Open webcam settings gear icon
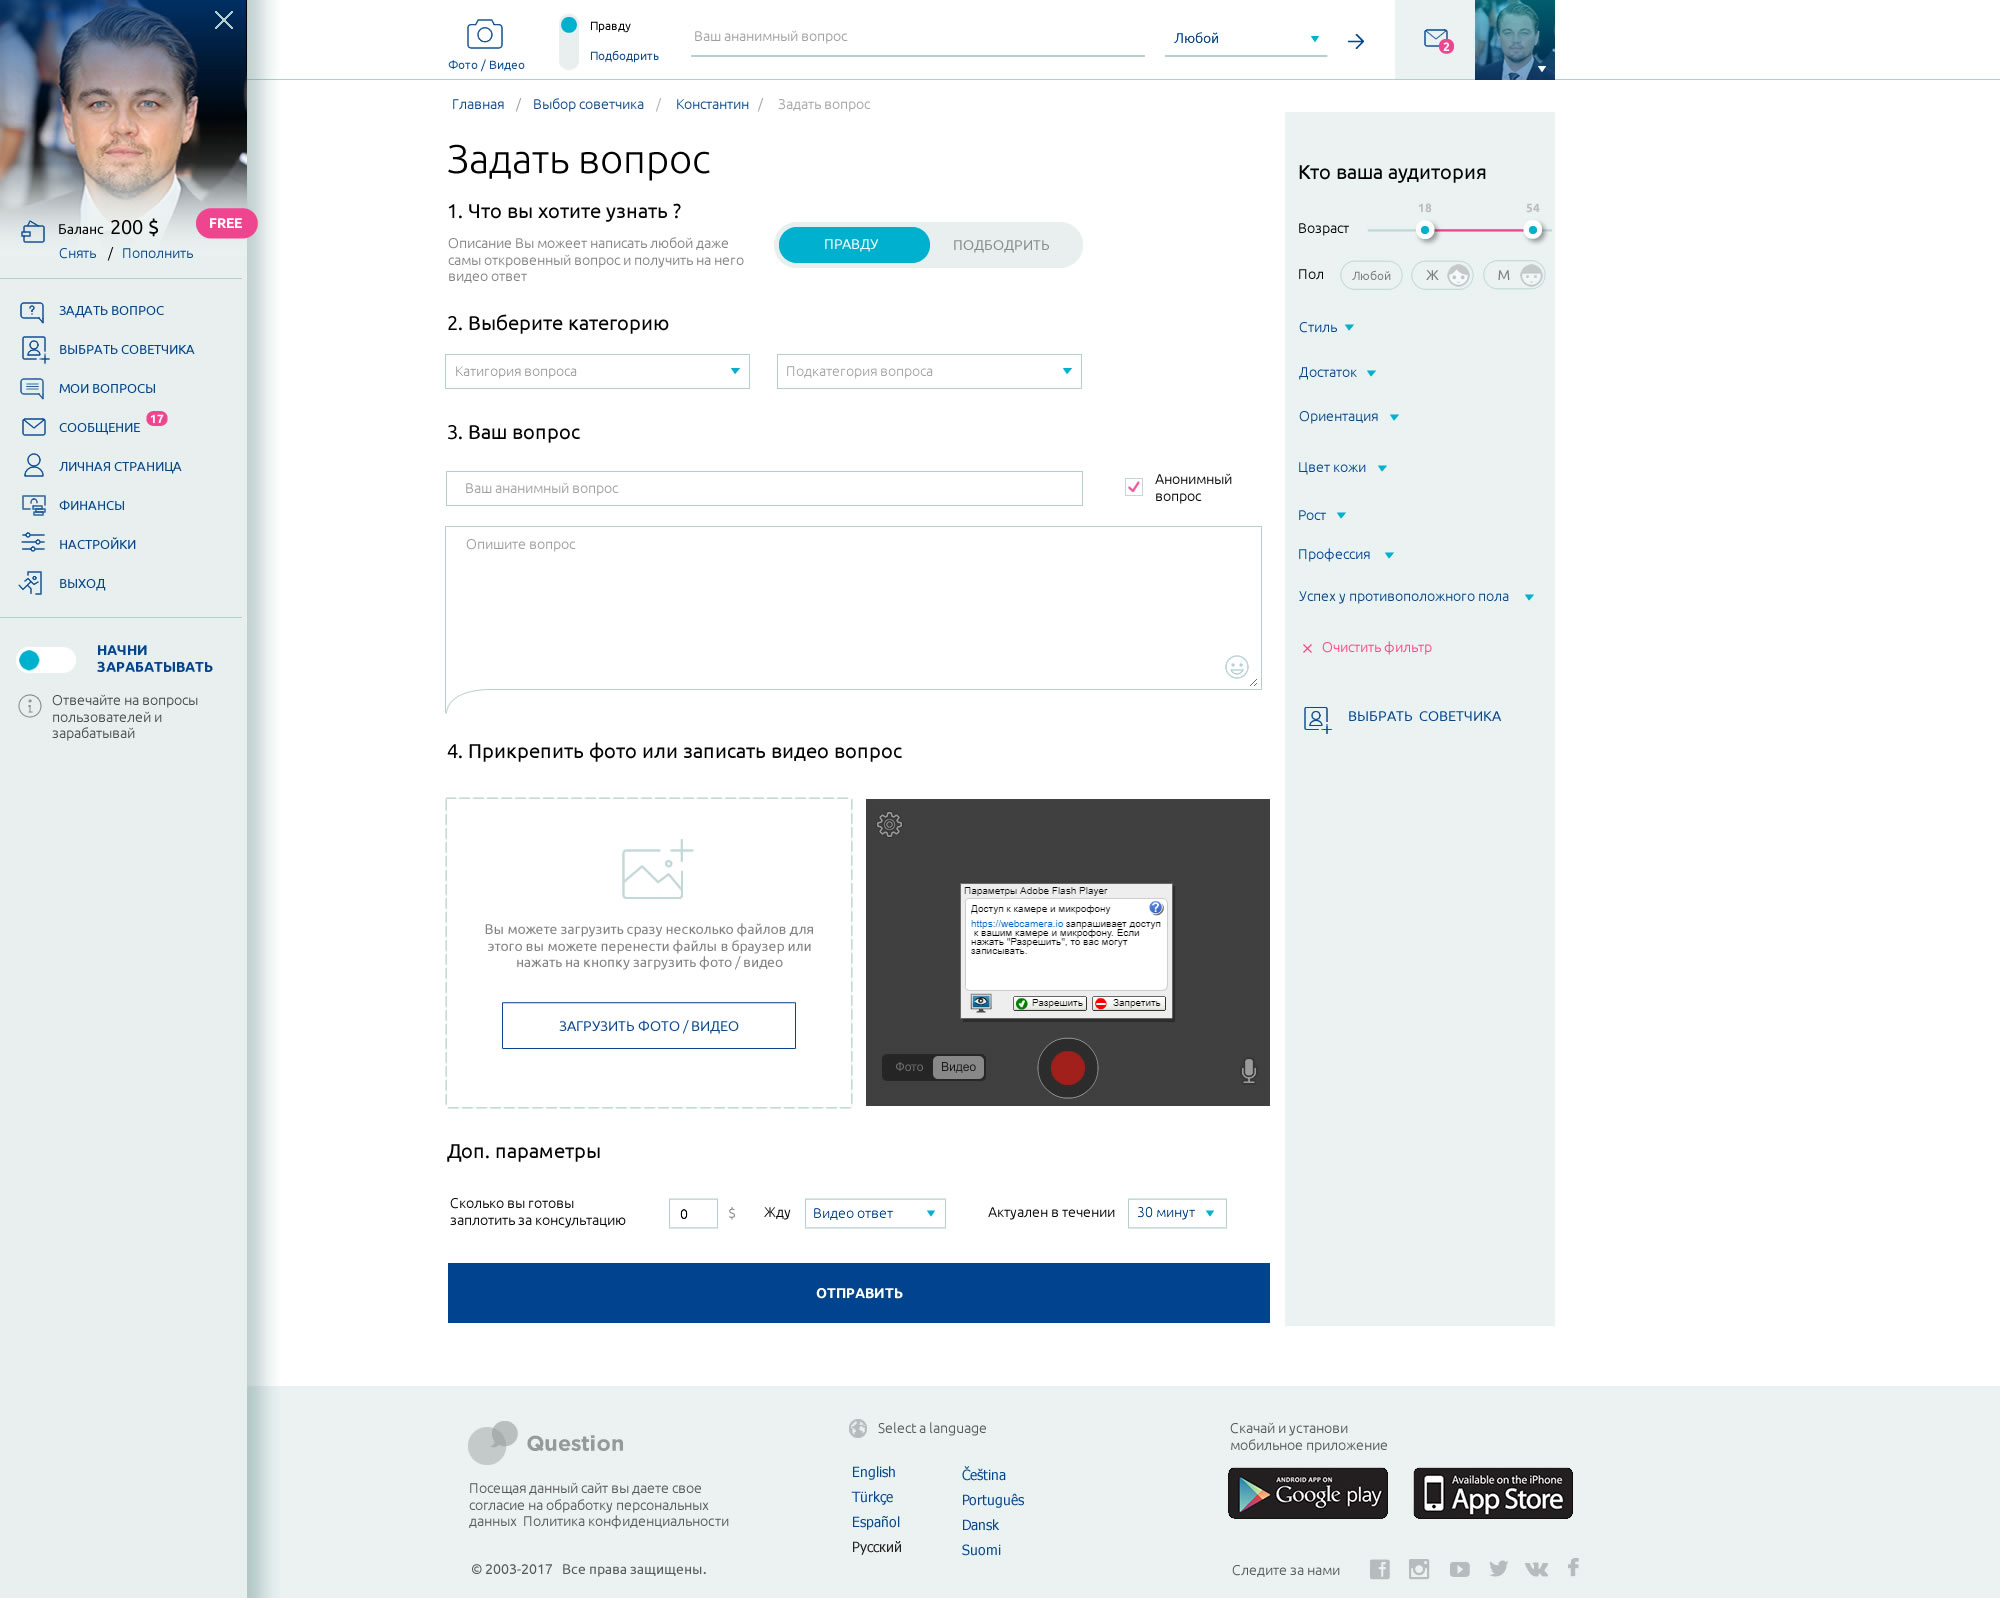Image resolution: width=2000 pixels, height=1598 pixels. 889,824
